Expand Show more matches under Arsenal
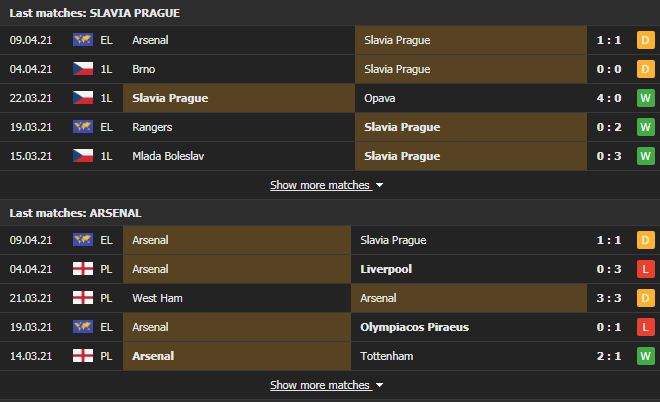660x402 pixels. pyautogui.click(x=320, y=385)
